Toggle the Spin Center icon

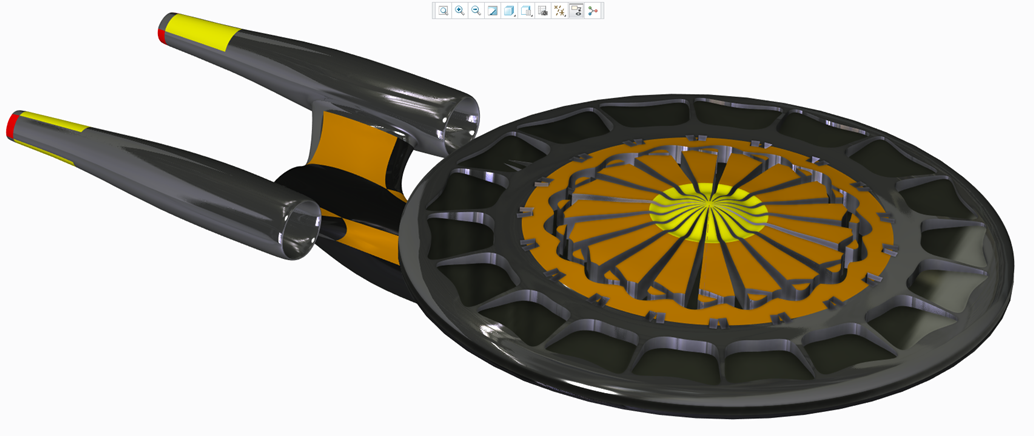tap(593, 11)
